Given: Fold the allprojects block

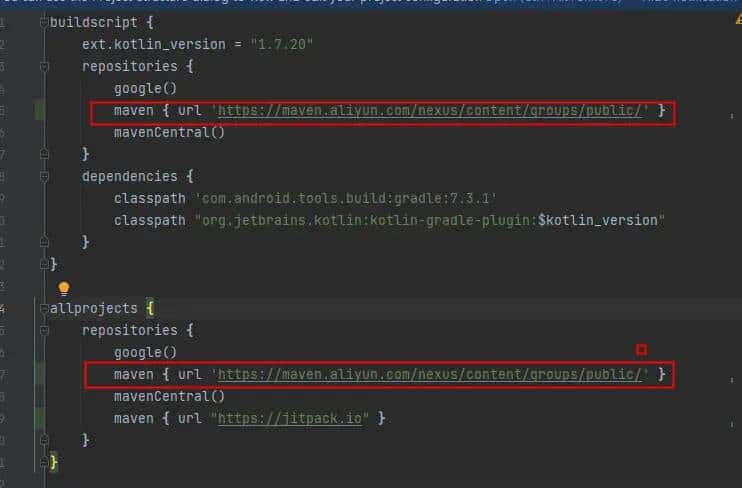Looking at the screenshot, I should (44, 309).
